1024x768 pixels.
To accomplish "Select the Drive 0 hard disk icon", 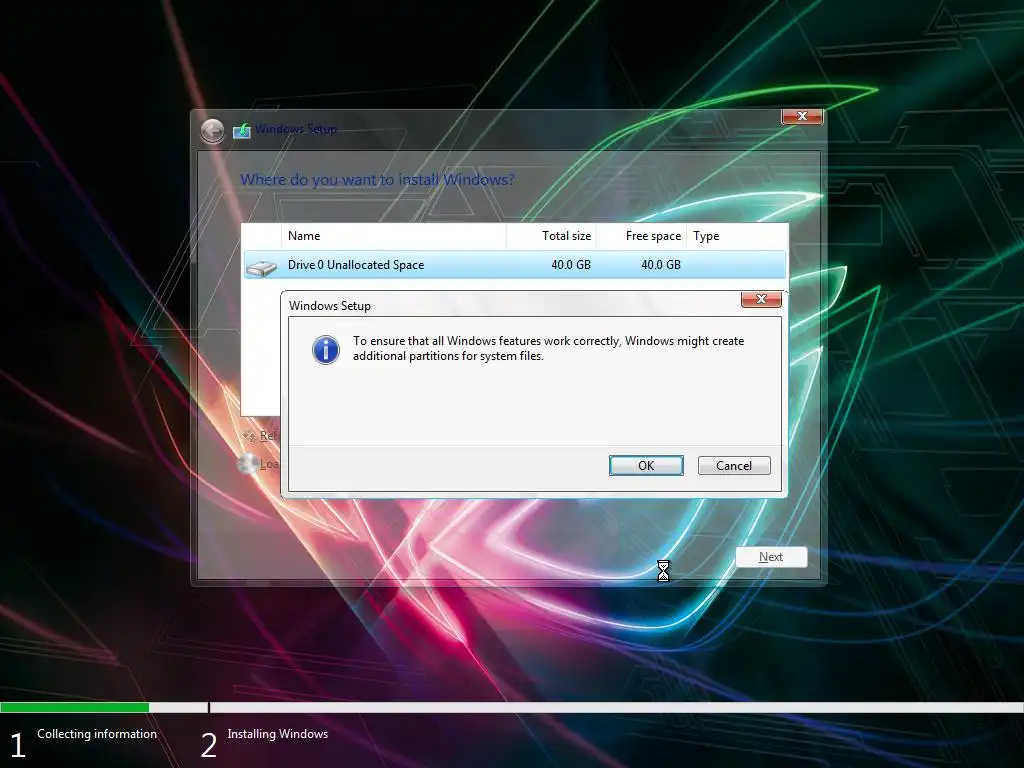I will point(262,267).
